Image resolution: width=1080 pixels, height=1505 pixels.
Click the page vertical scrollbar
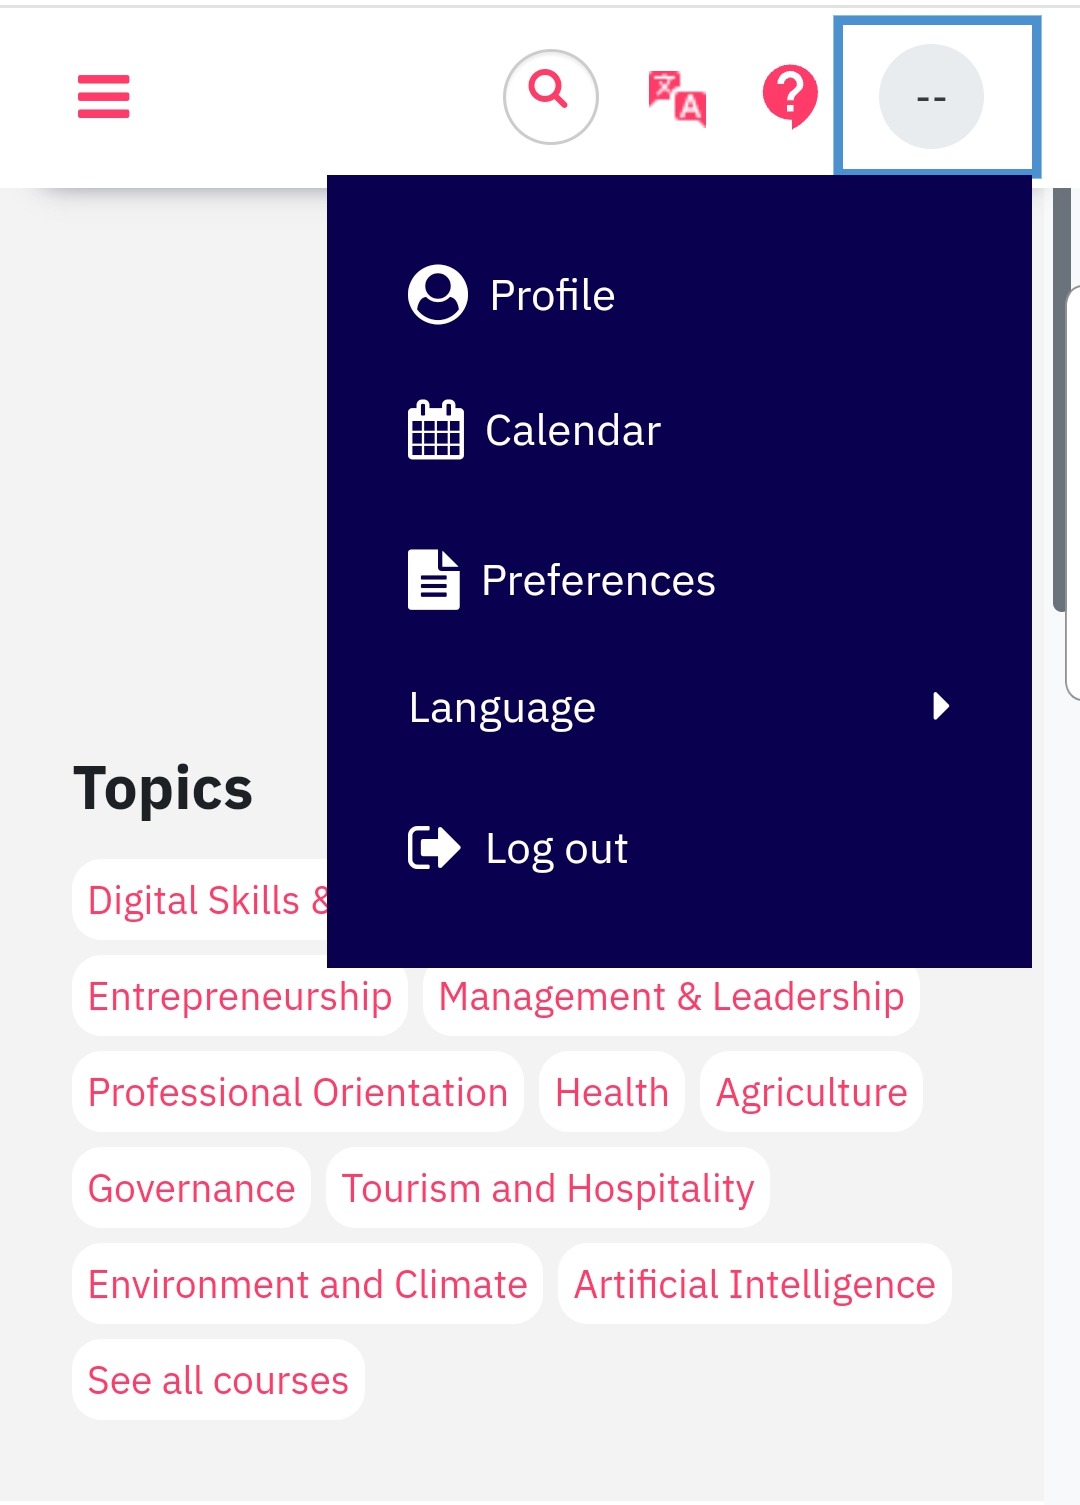coord(1061,400)
